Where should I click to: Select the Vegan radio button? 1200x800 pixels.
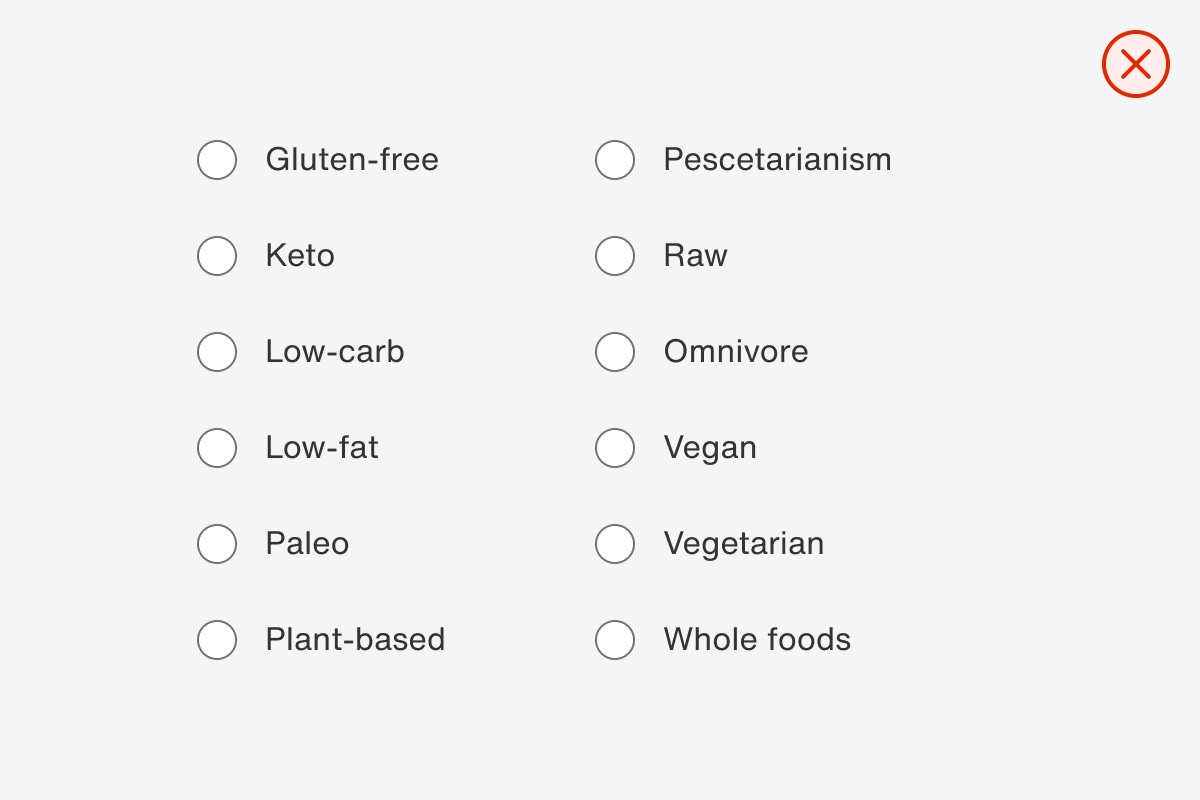615,448
